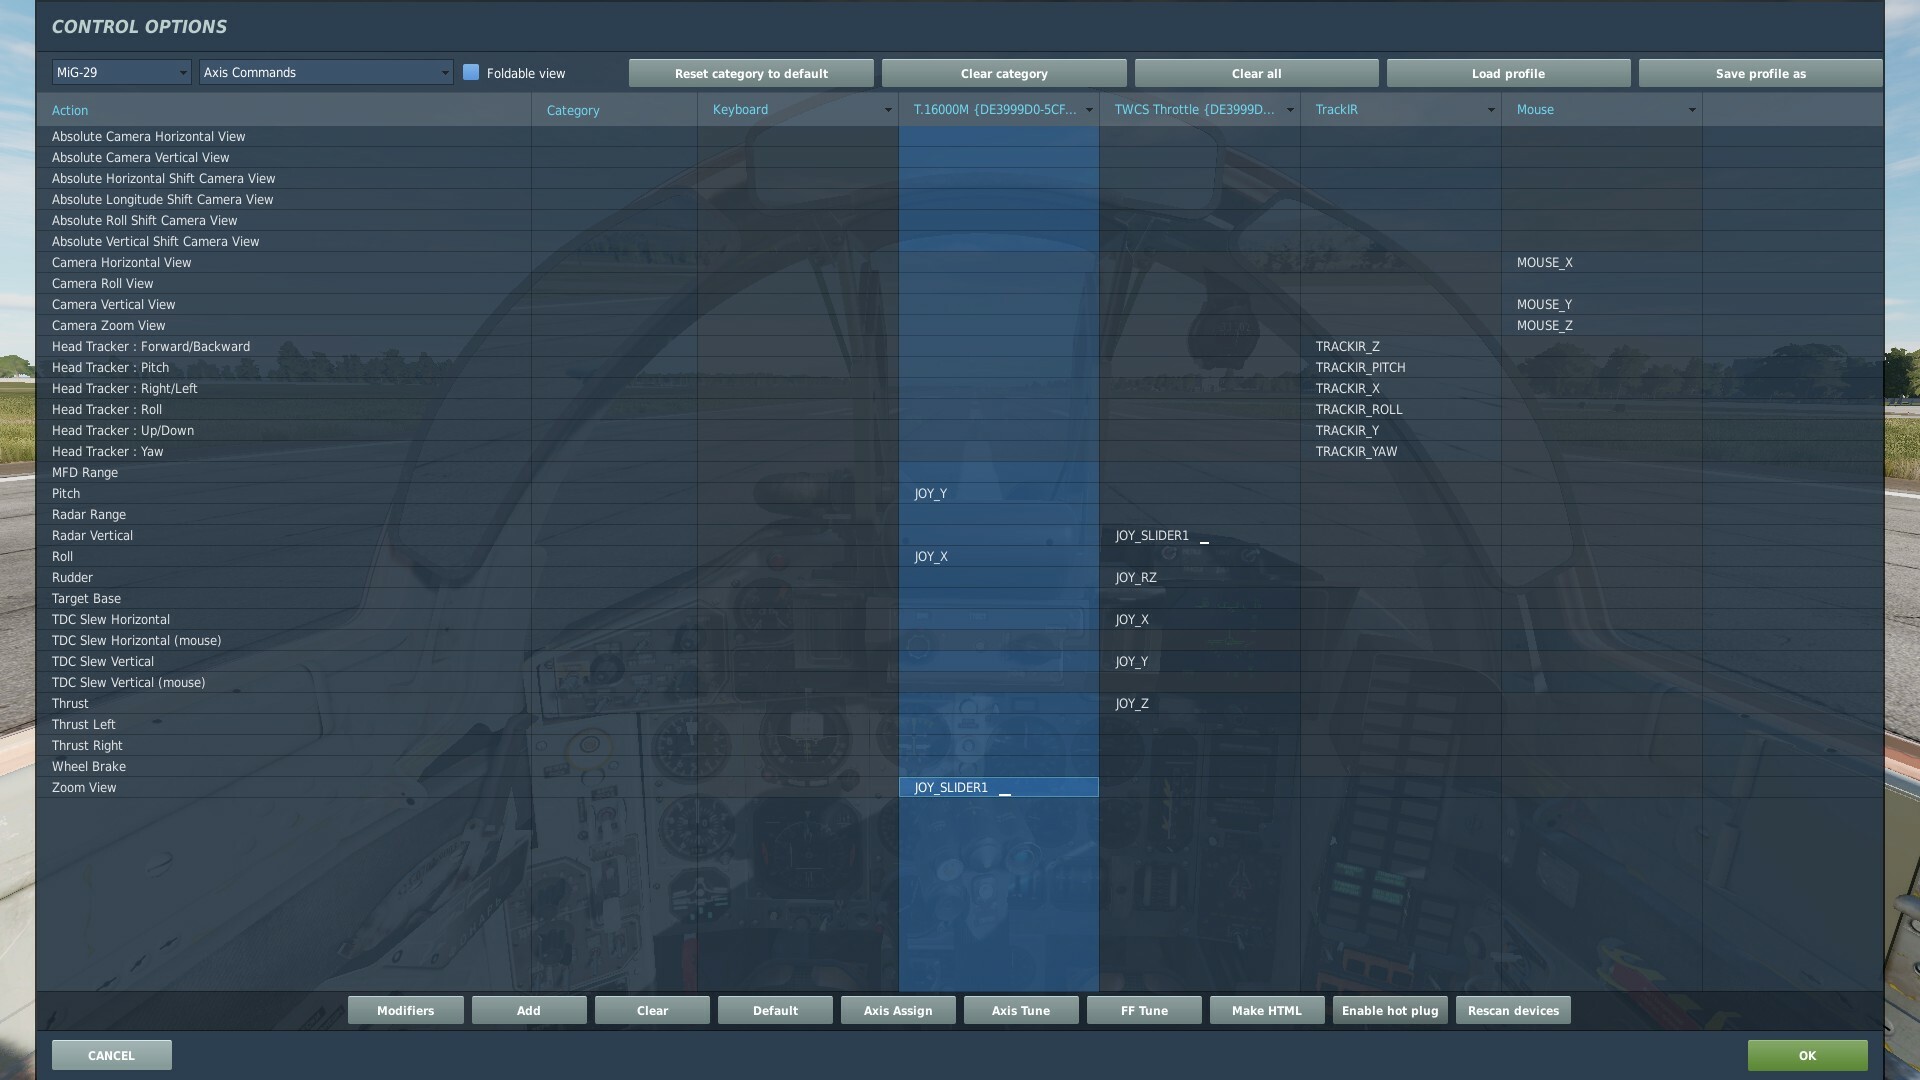The height and width of the screenshot is (1080, 1920).
Task: Click the Rescan devices button
Action: pyautogui.click(x=1513, y=1010)
